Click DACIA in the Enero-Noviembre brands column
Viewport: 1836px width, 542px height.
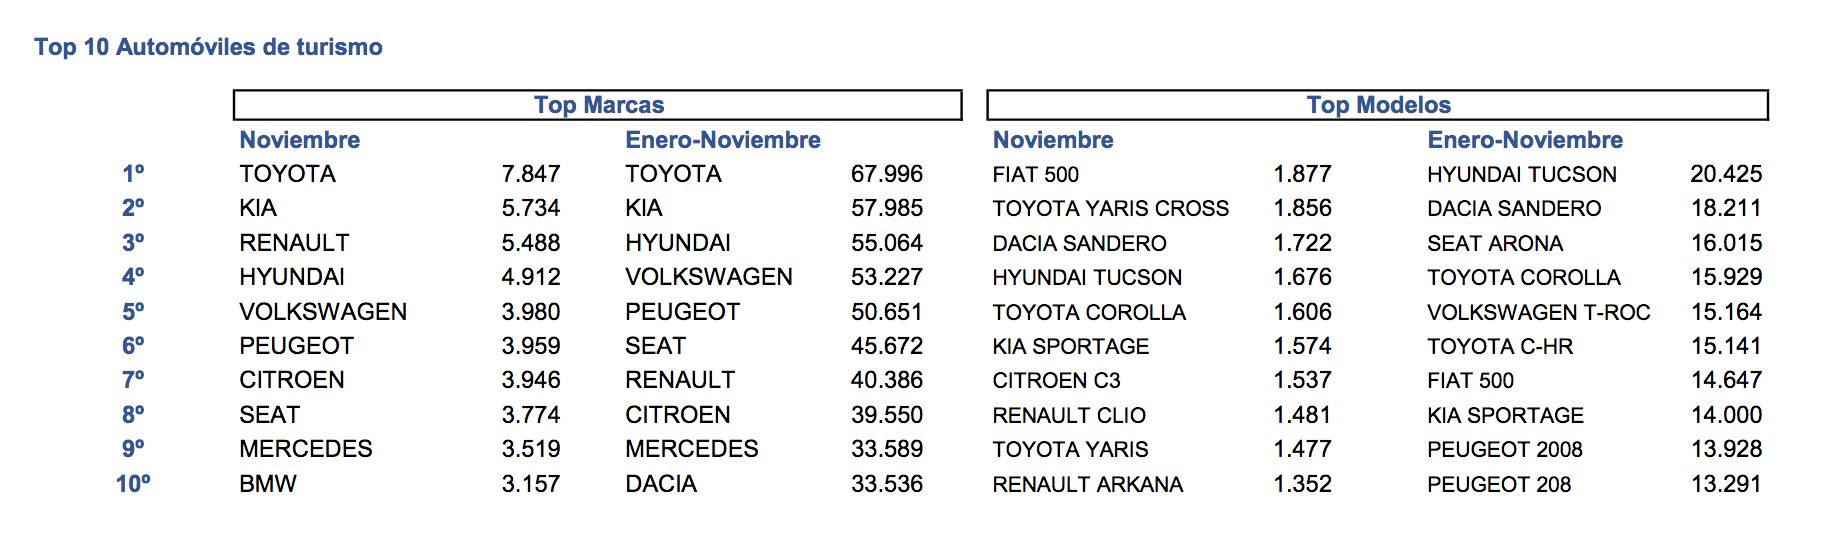click(x=661, y=484)
